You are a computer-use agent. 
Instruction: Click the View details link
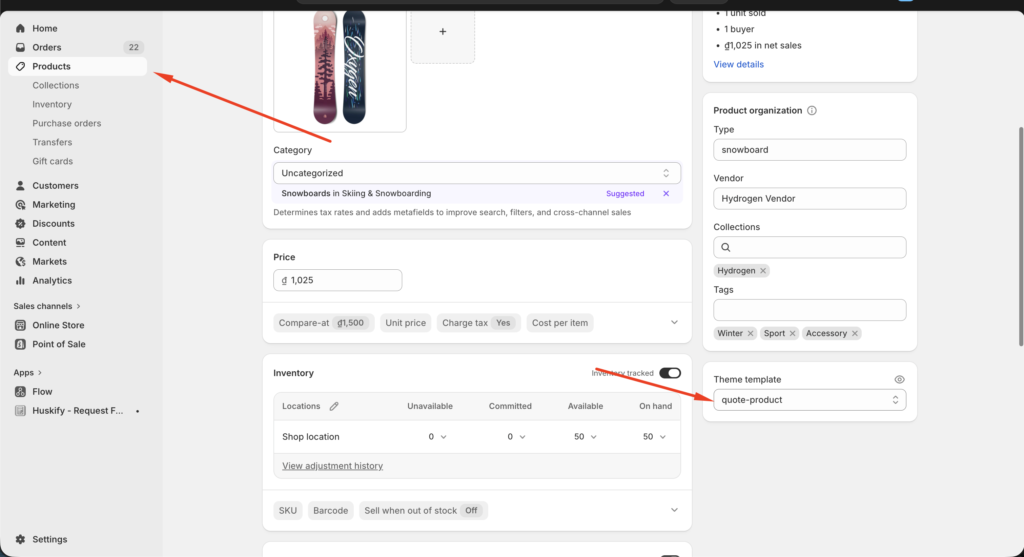coord(738,64)
